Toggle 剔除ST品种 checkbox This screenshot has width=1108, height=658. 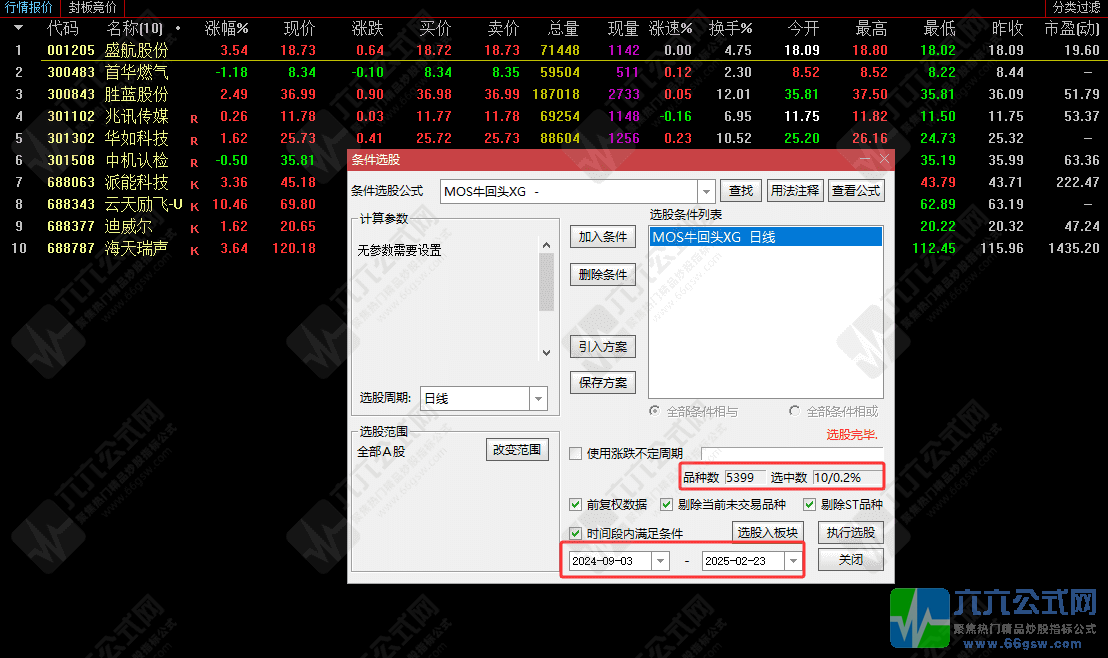810,505
